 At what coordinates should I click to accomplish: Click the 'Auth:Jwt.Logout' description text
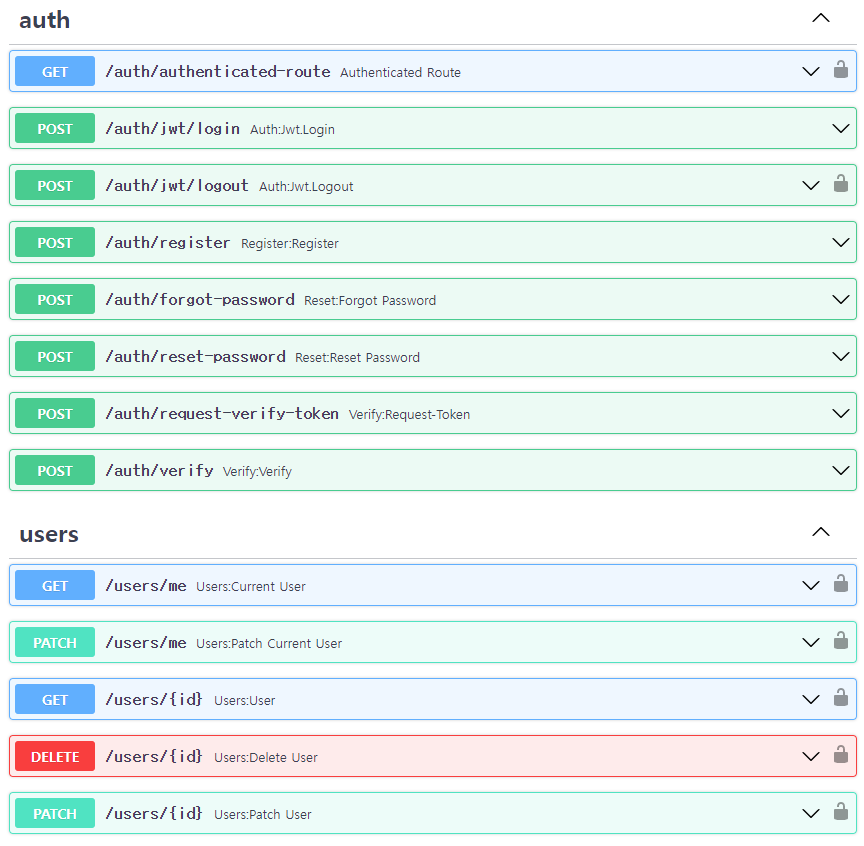click(306, 187)
